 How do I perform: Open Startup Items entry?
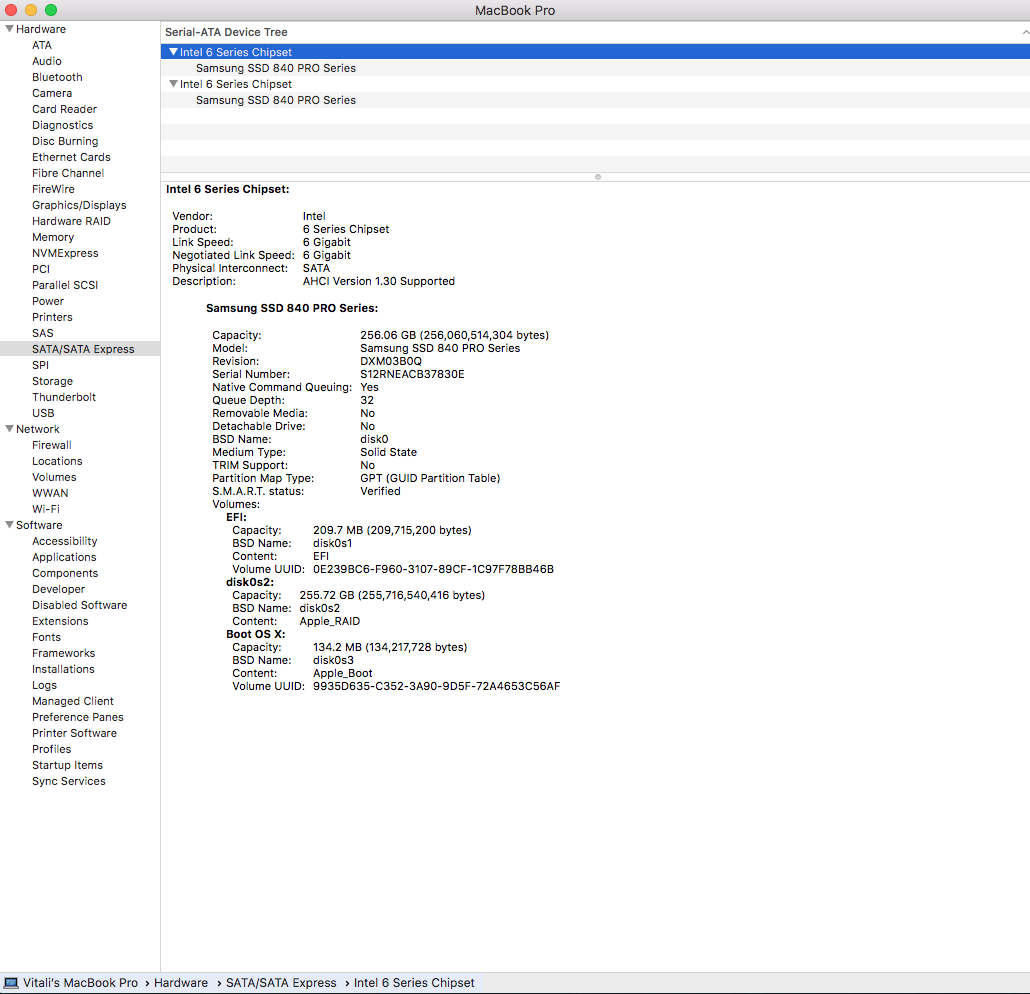67,765
